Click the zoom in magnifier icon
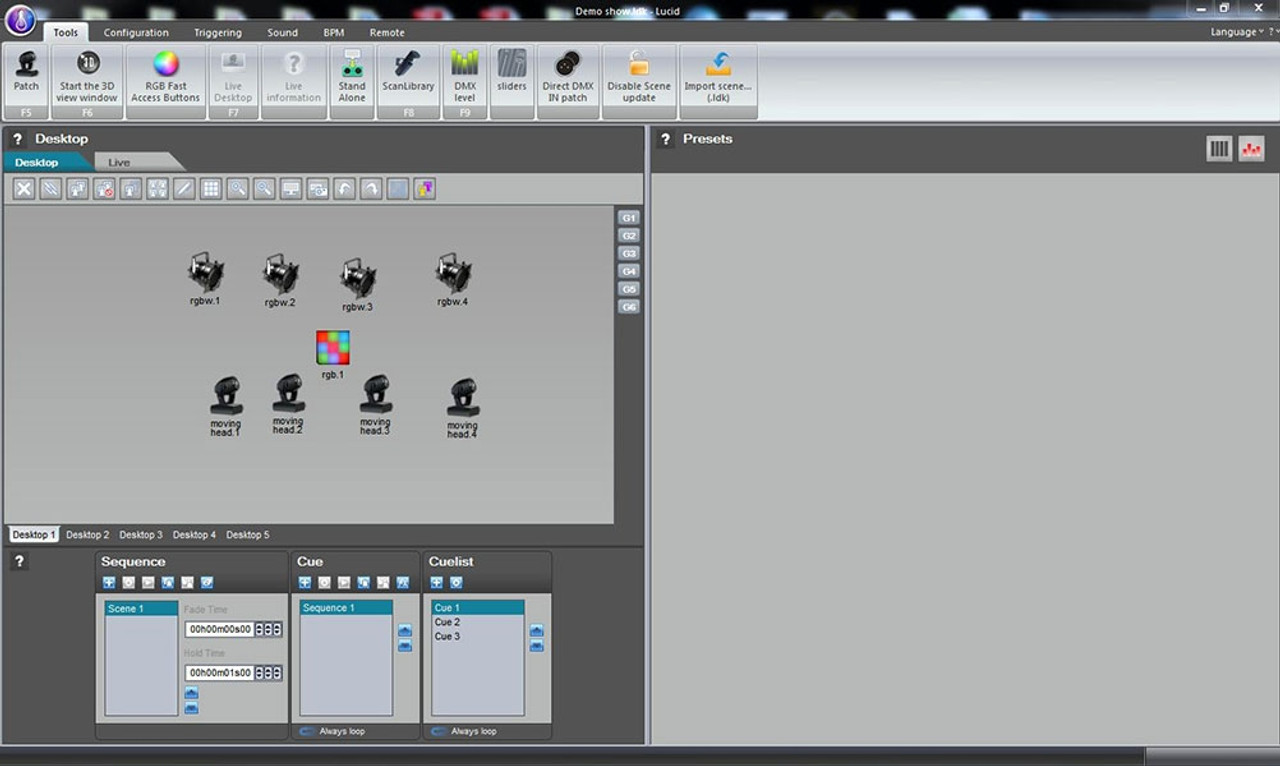This screenshot has height=766, width=1280. [x=237, y=188]
